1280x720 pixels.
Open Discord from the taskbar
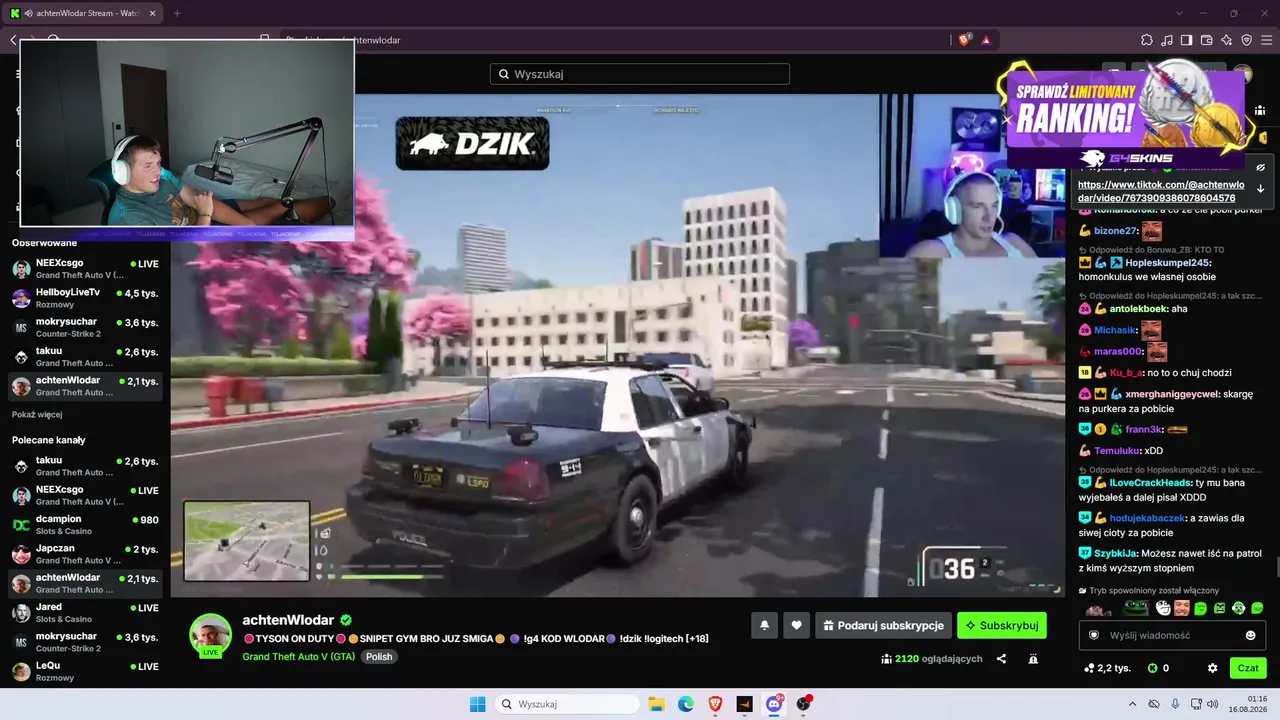(x=774, y=704)
